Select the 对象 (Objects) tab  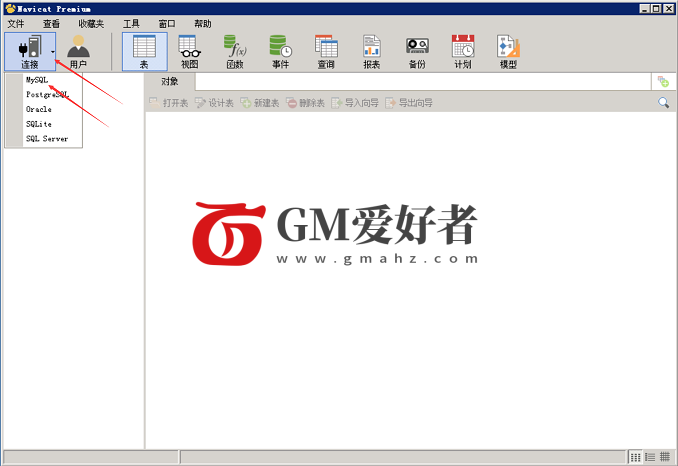(x=170, y=82)
